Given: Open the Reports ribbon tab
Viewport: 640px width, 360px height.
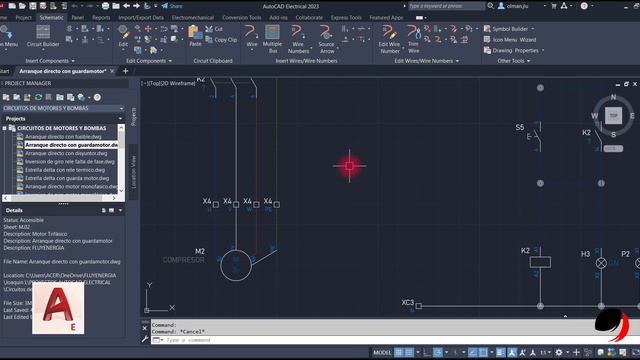Looking at the screenshot, I should click(x=101, y=18).
